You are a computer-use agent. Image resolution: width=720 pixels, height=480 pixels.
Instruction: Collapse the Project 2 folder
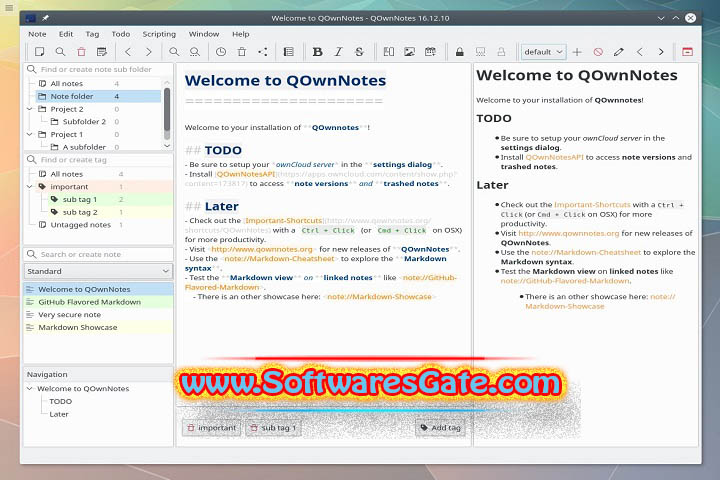coord(30,109)
